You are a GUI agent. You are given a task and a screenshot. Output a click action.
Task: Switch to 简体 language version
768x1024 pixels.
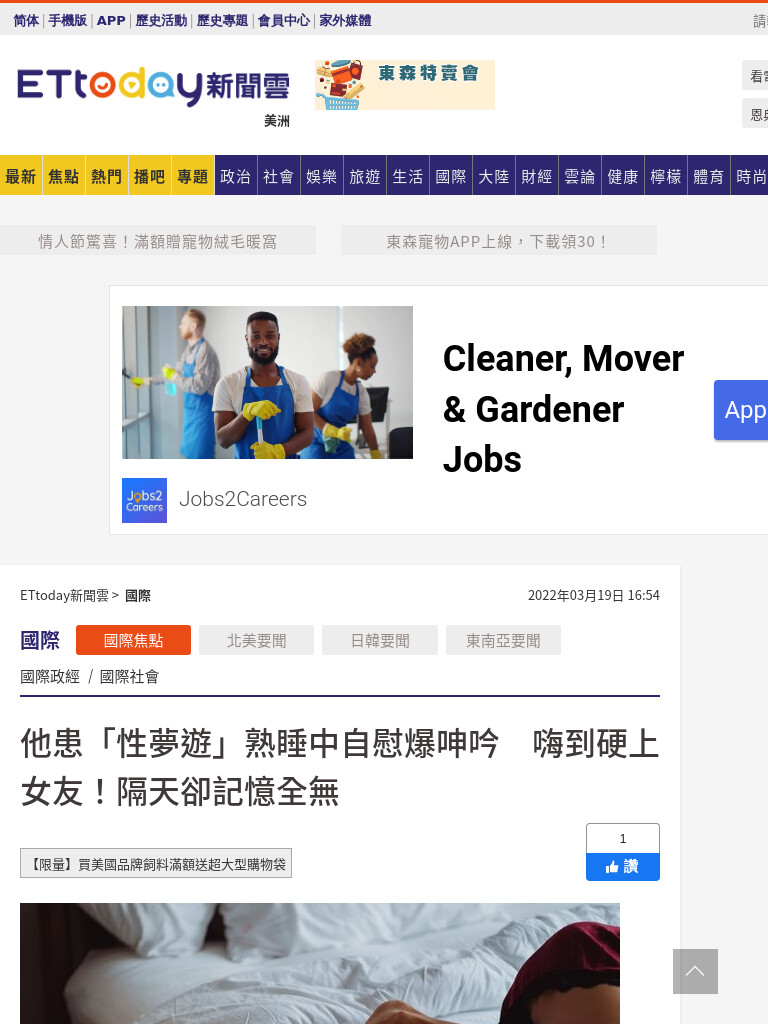tap(26, 20)
